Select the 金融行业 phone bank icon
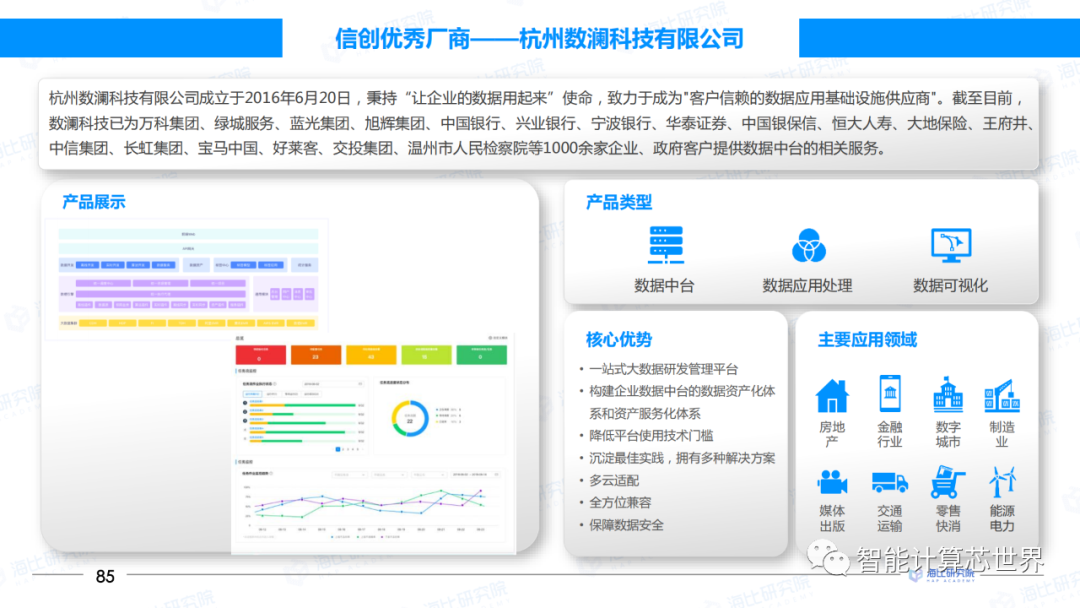This screenshot has width=1080, height=608. click(x=890, y=394)
